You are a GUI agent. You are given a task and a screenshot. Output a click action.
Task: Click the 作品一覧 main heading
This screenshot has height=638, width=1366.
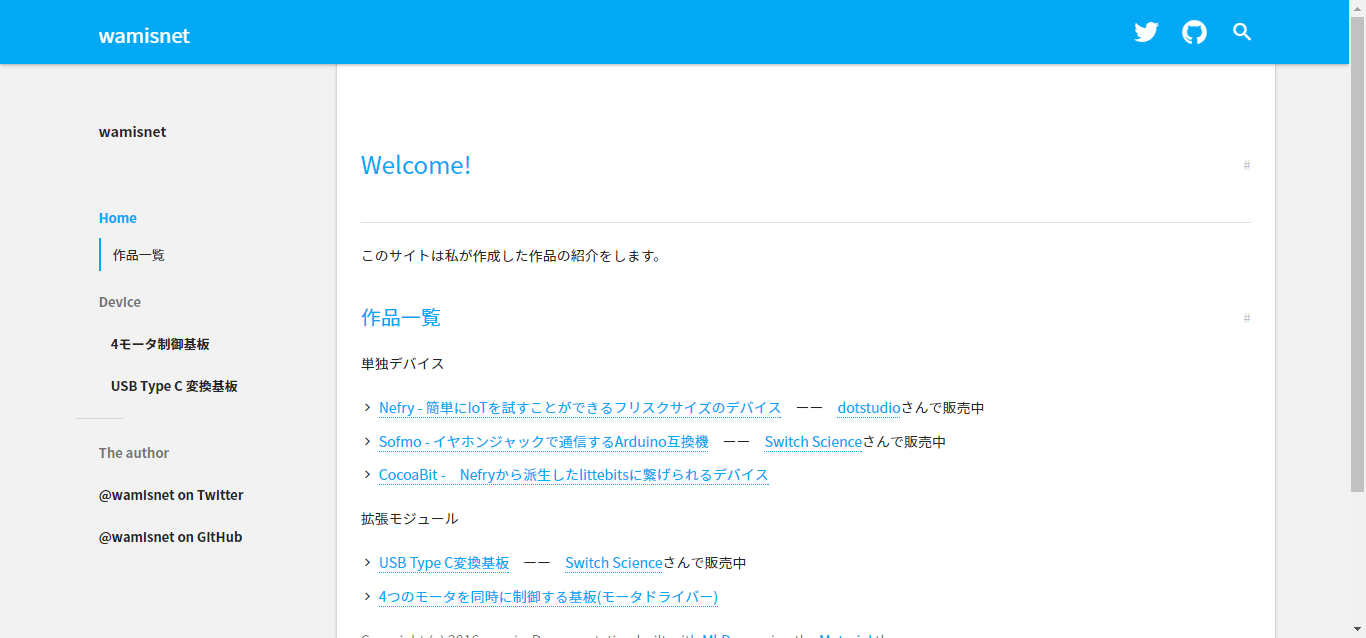(x=401, y=318)
